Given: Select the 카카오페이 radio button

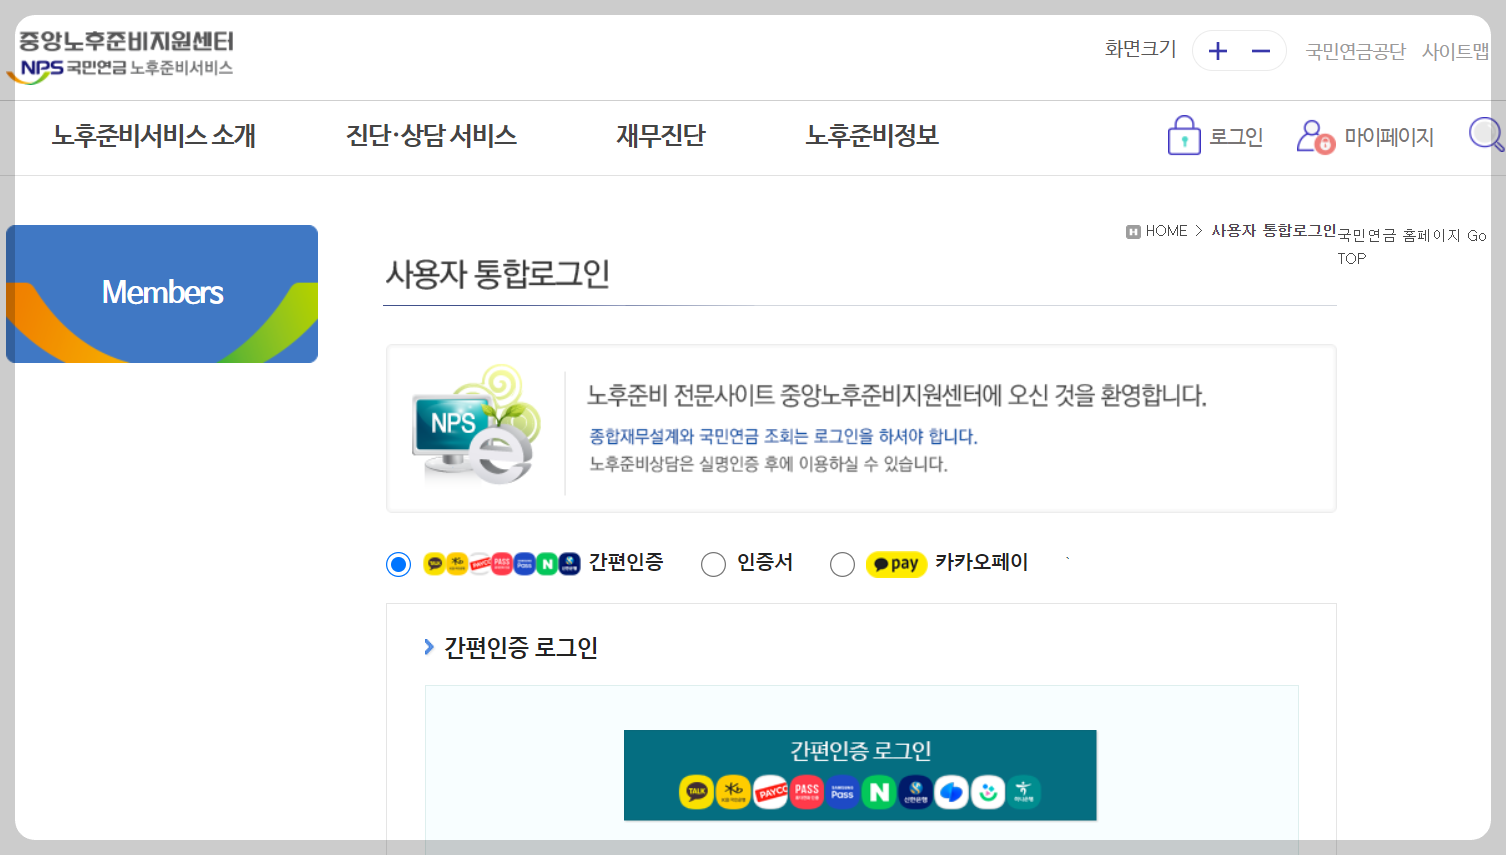Looking at the screenshot, I should click(842, 564).
